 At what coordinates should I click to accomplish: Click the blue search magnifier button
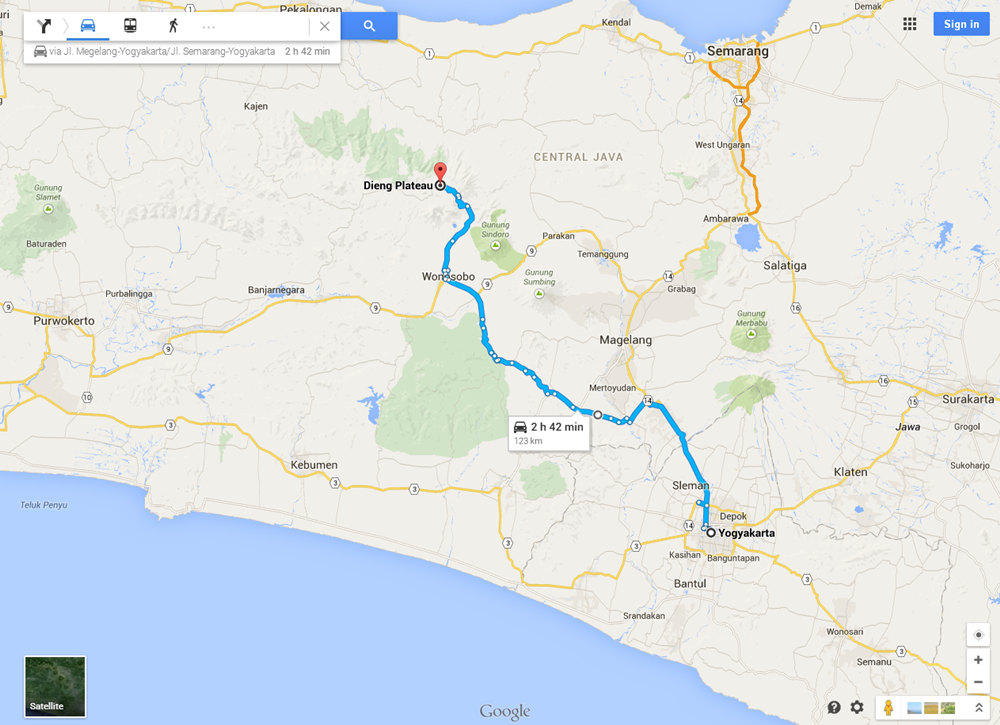point(369,26)
